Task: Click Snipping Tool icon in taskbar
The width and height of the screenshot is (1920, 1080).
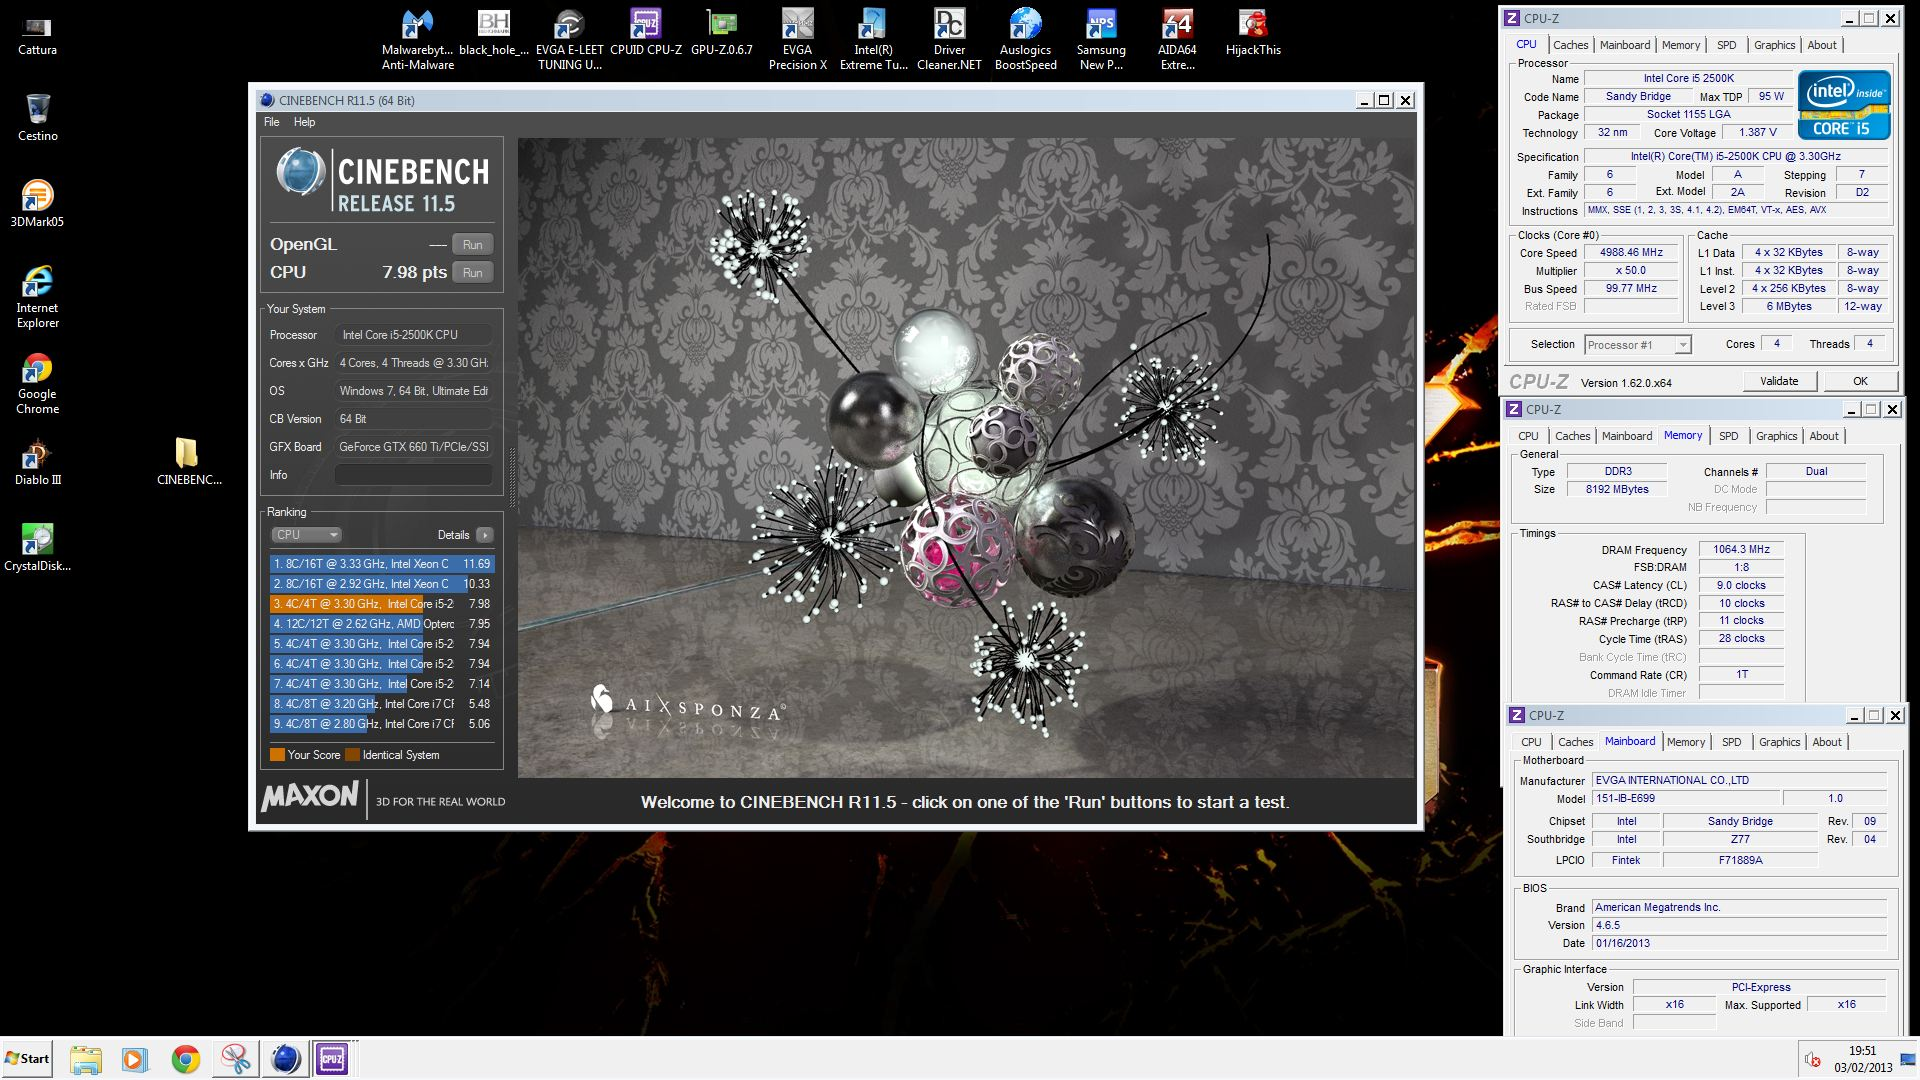Action: [x=235, y=1059]
